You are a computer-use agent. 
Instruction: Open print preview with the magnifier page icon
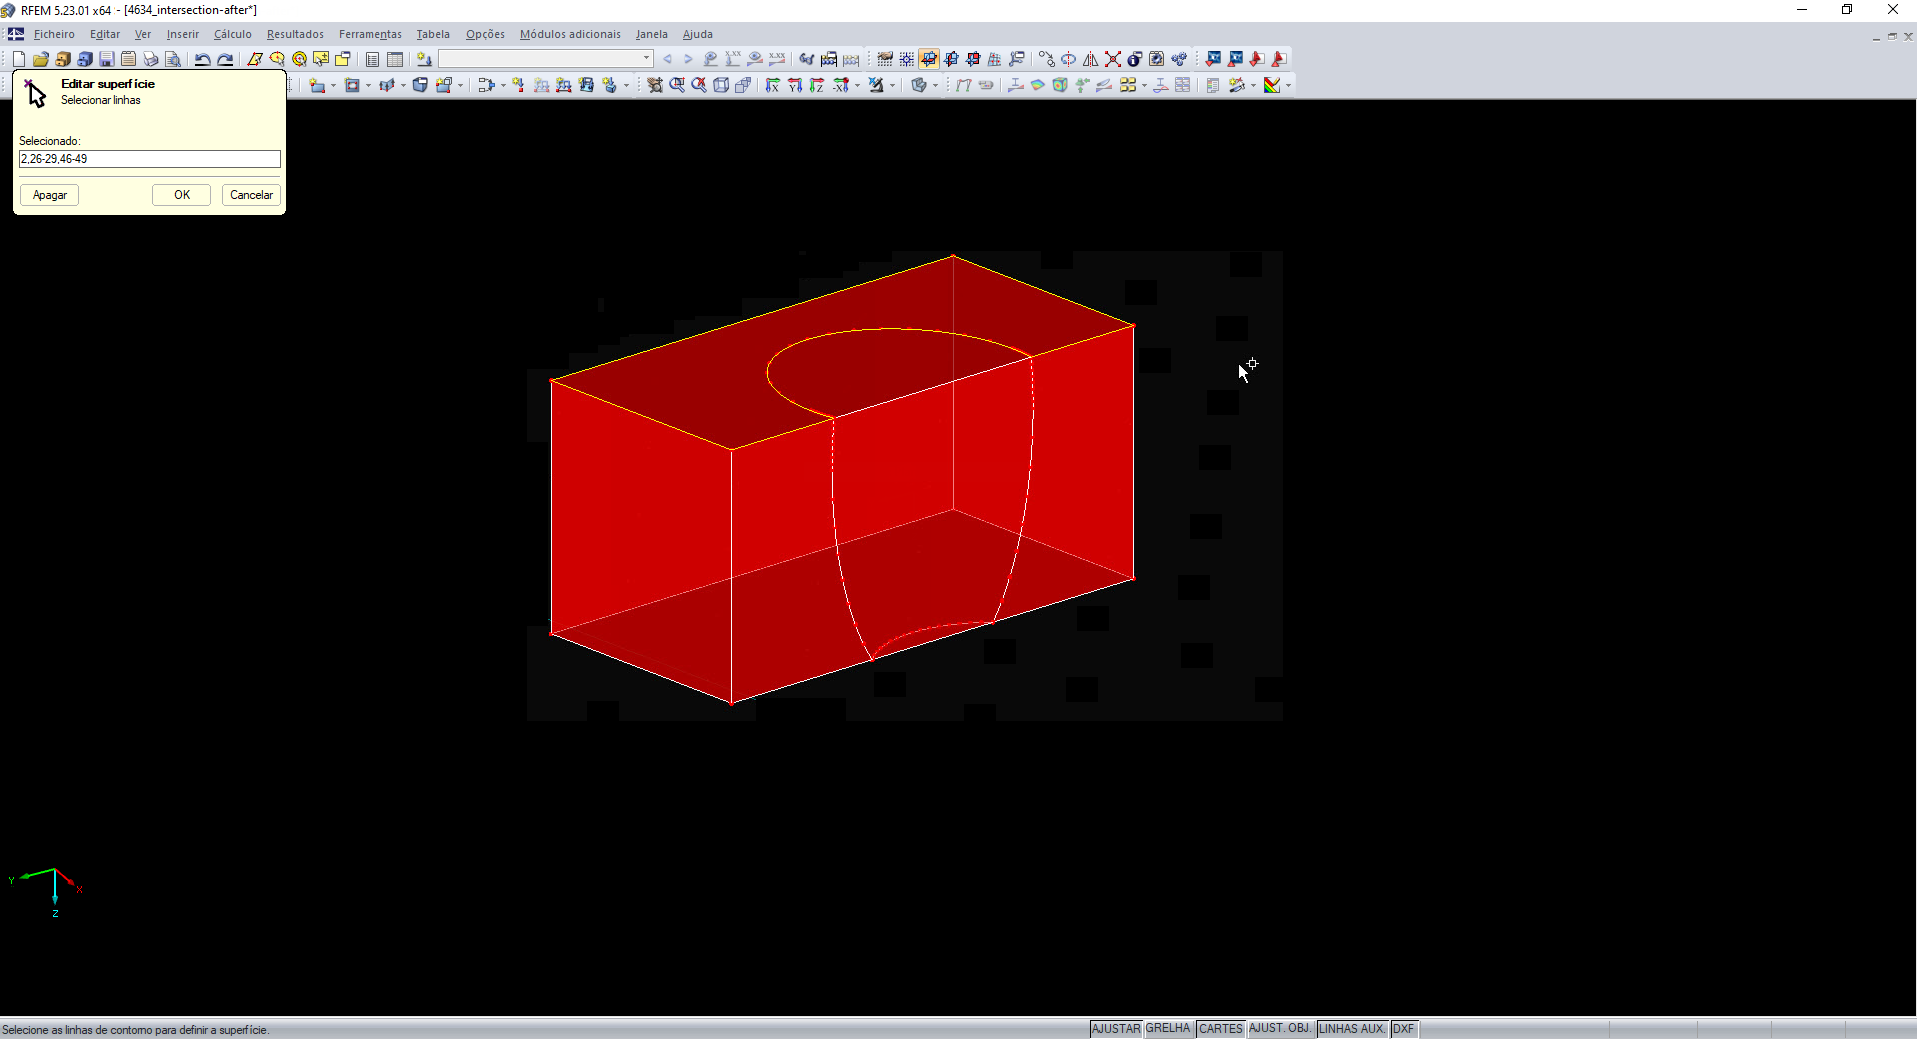[173, 59]
